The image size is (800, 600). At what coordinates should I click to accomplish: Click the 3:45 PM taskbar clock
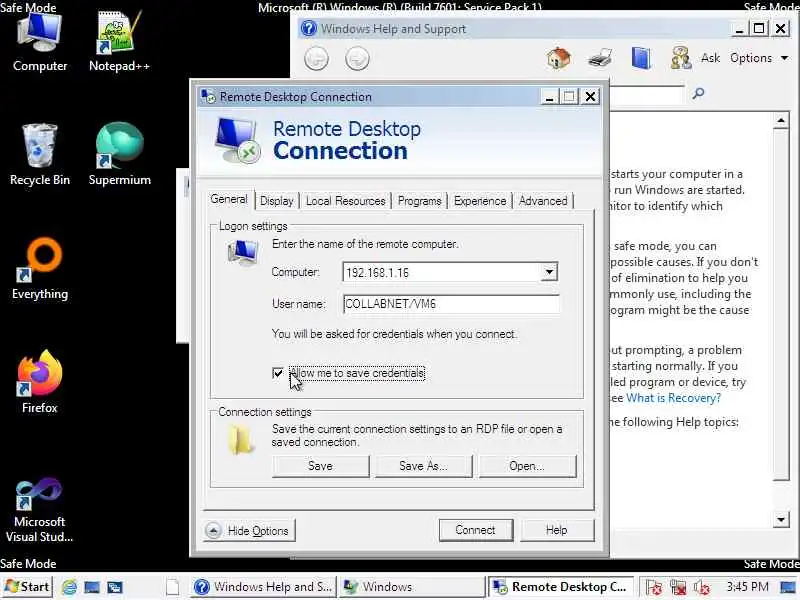(x=747, y=587)
